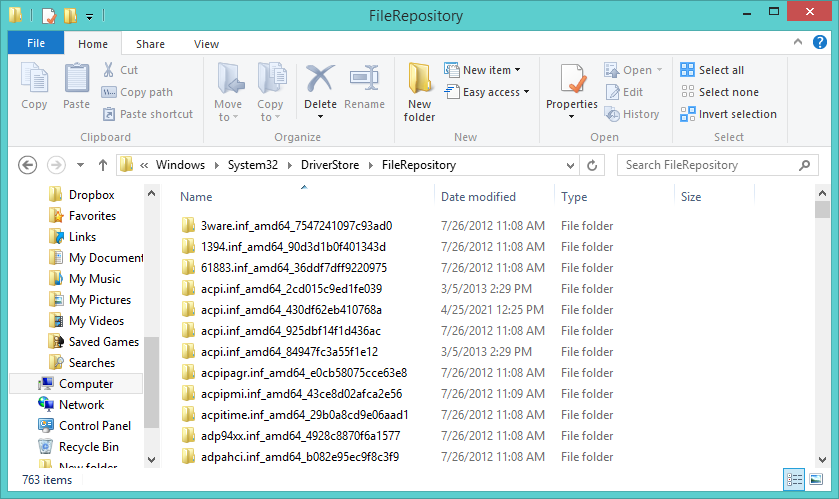
Task: Expand the Delete options arrow
Action: [x=320, y=117]
